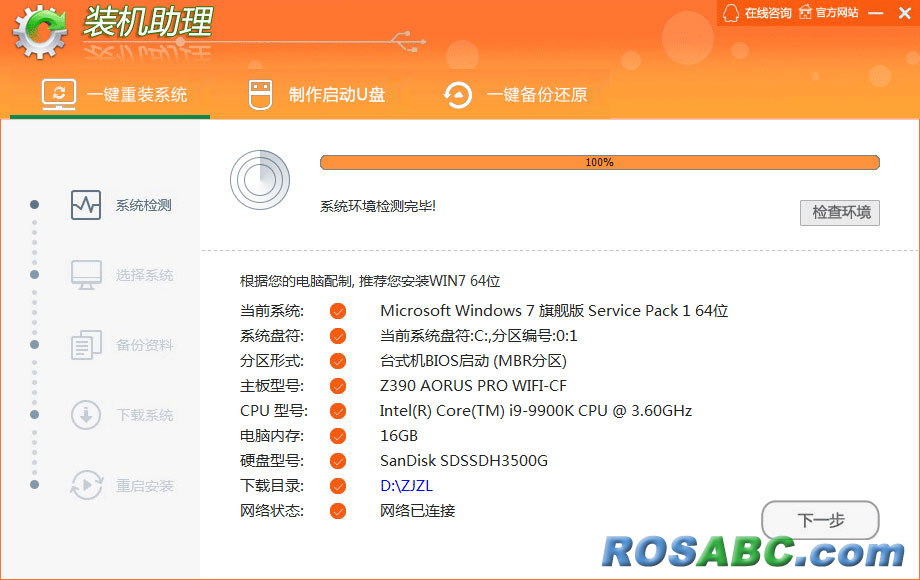Viewport: 920px width, 580px height.
Task: Click the check mark icon for 主板型号
Action: 338,386
